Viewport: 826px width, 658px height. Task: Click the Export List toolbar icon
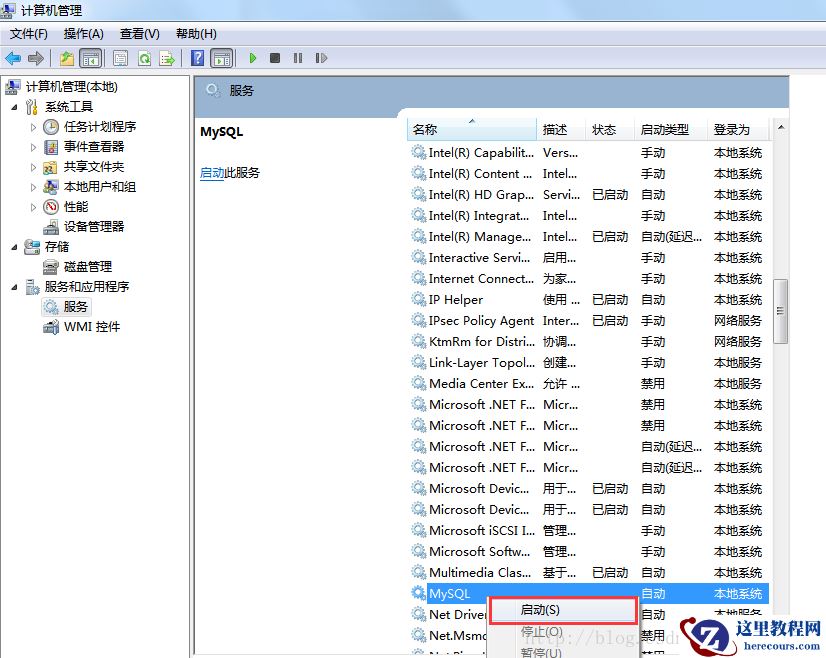pos(167,58)
